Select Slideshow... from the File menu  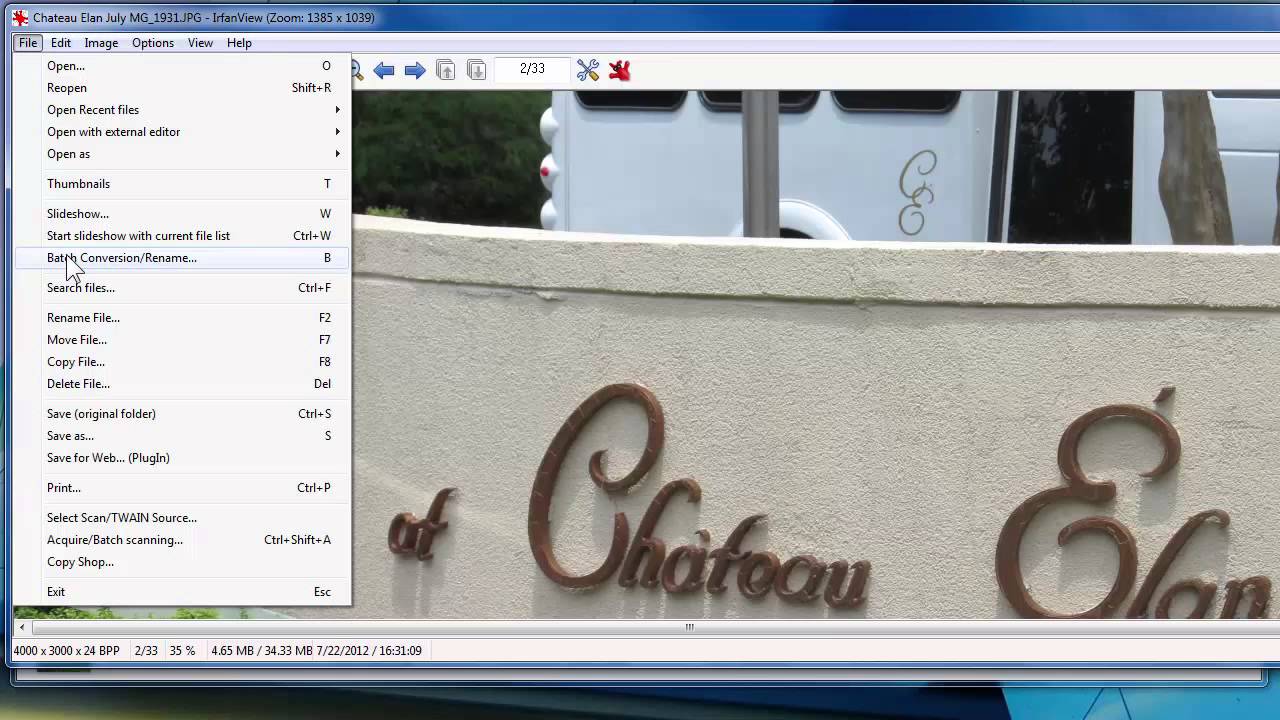(x=182, y=214)
